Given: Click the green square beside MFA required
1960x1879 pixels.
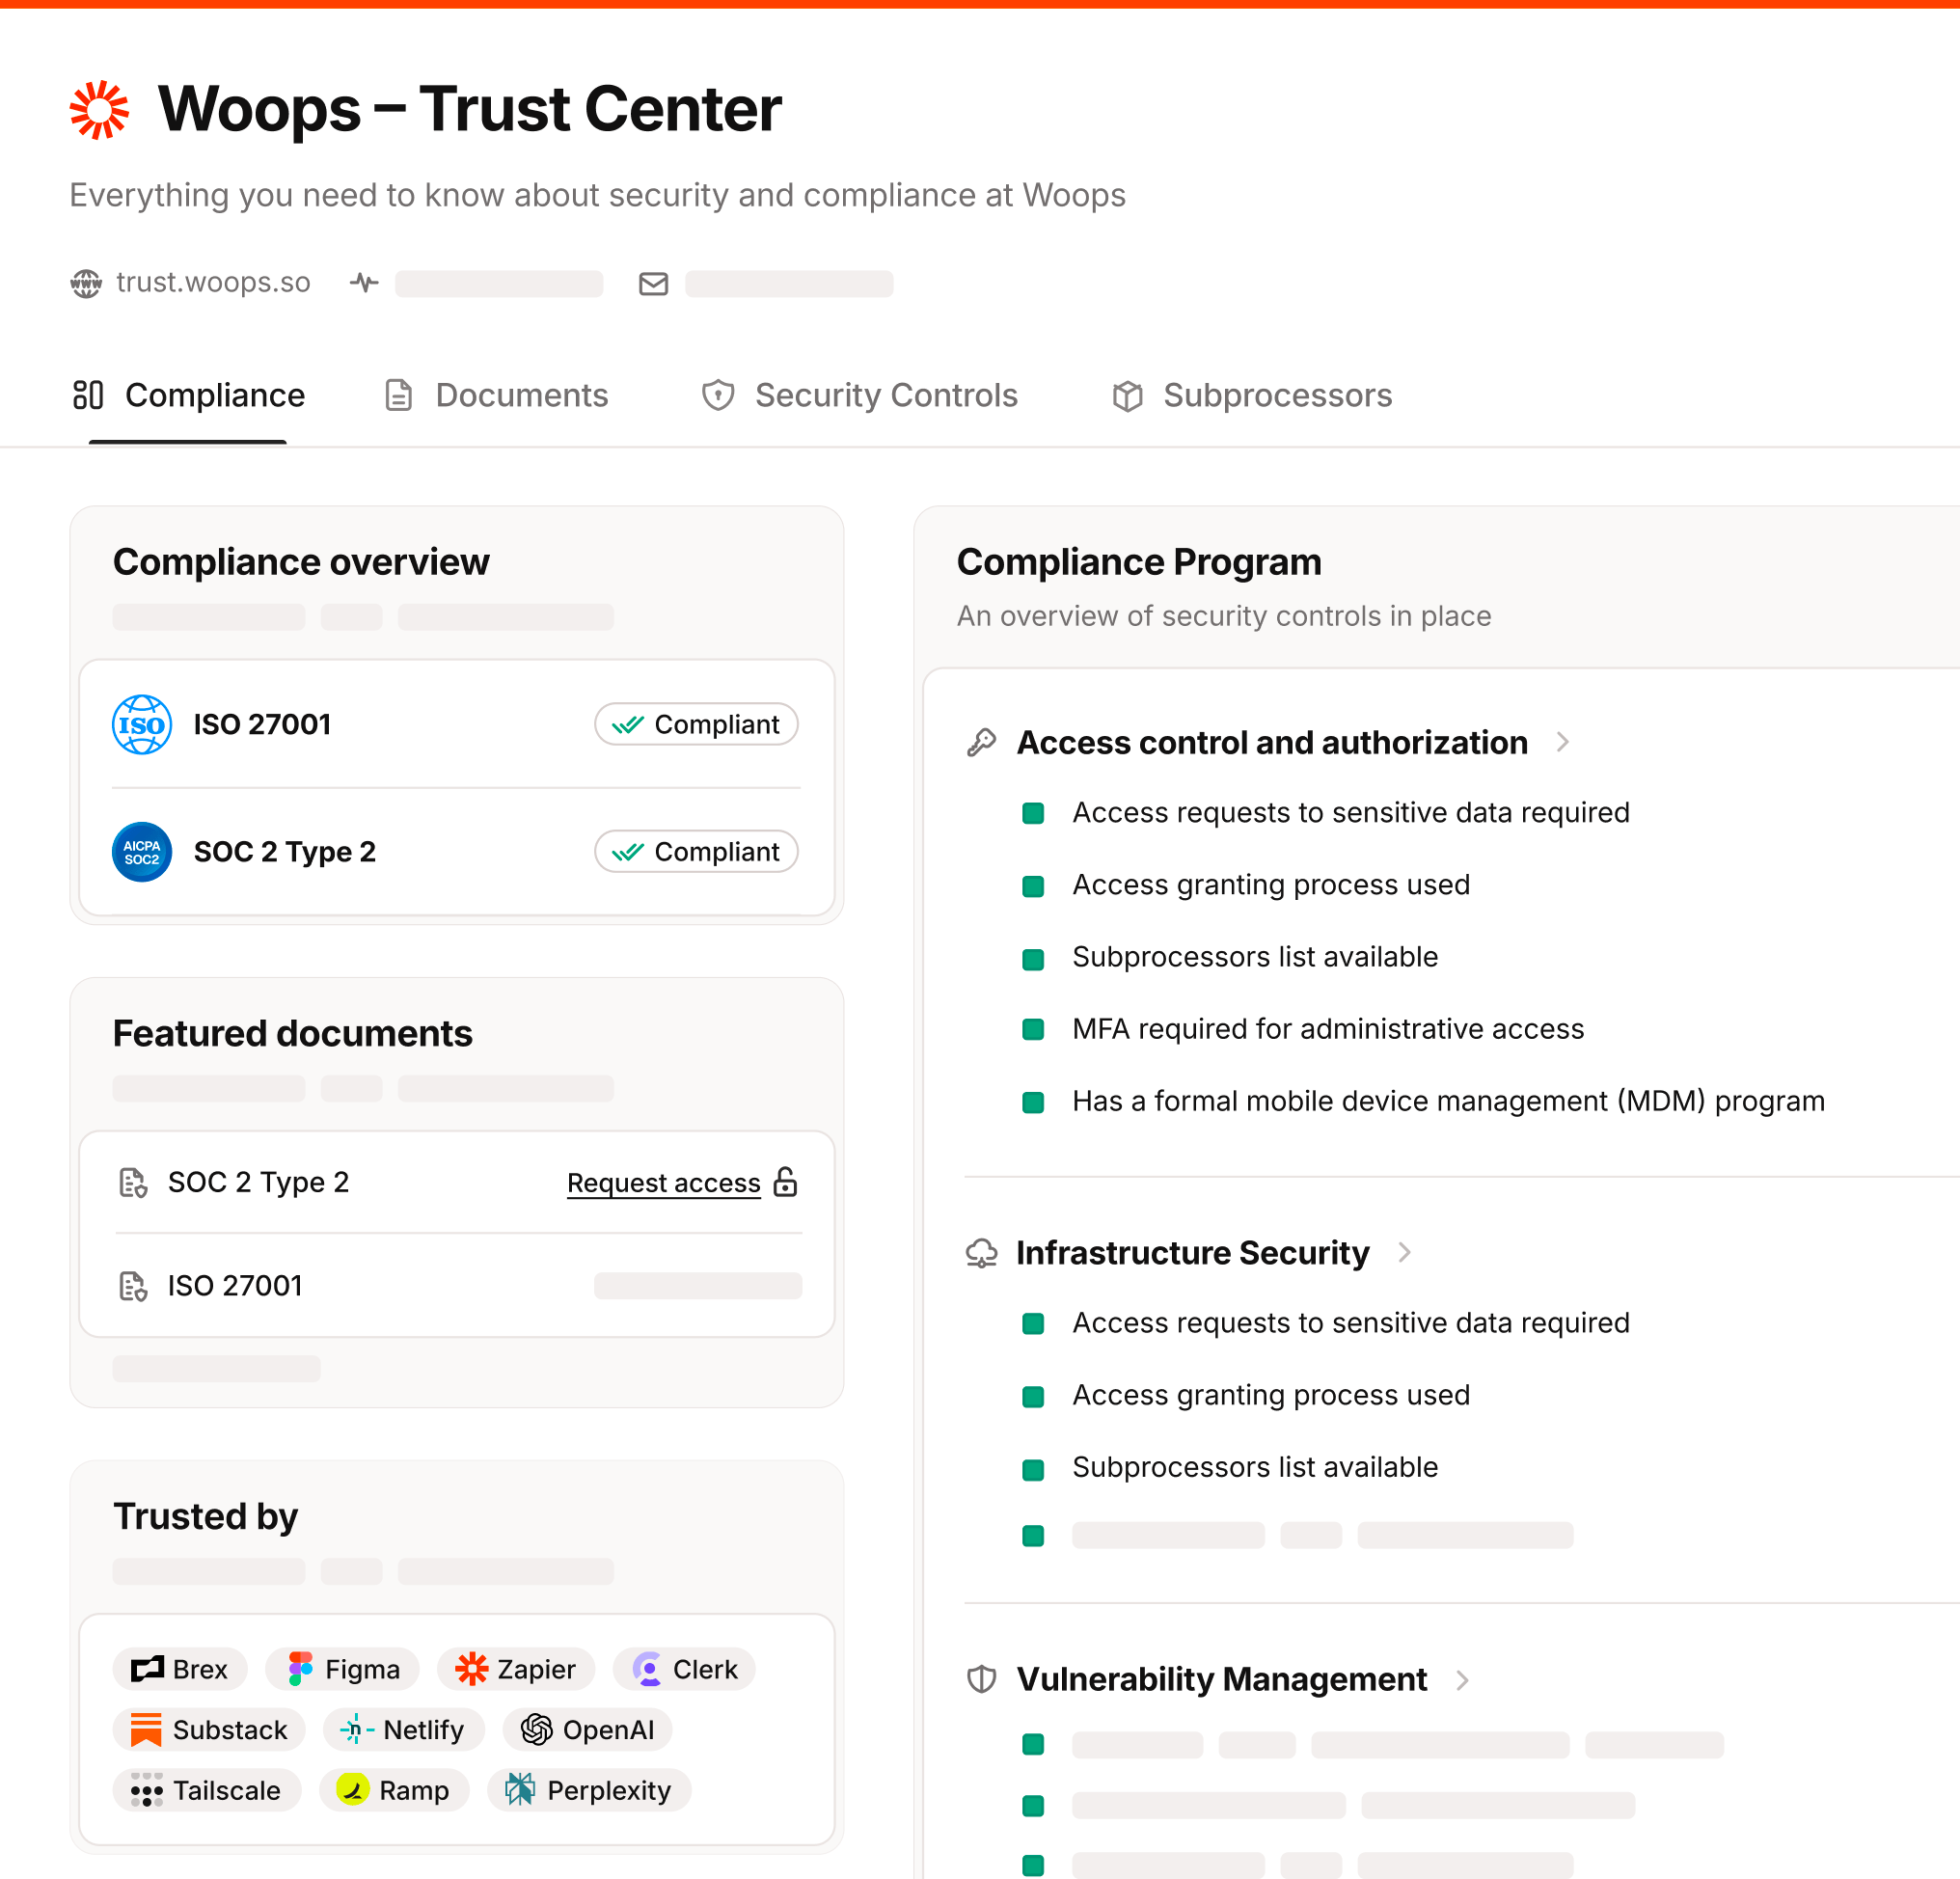Looking at the screenshot, I should click(x=1033, y=1029).
